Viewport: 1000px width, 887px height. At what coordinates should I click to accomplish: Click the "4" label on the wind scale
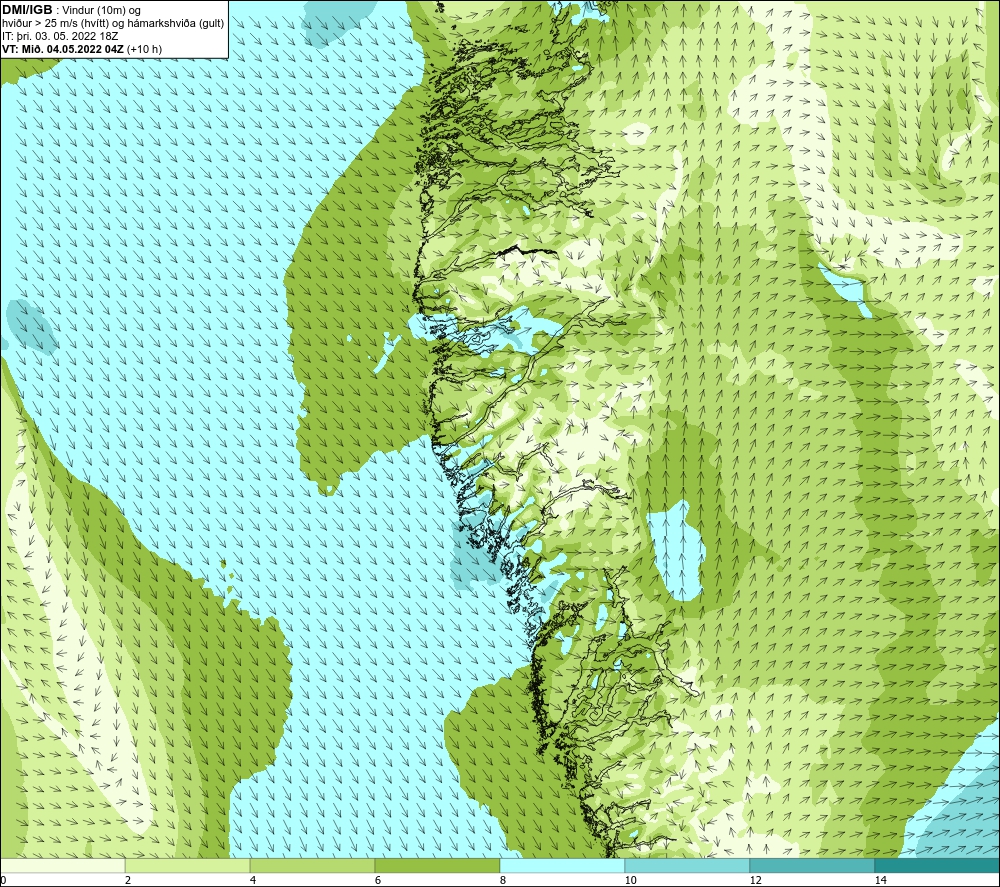[x=253, y=880]
